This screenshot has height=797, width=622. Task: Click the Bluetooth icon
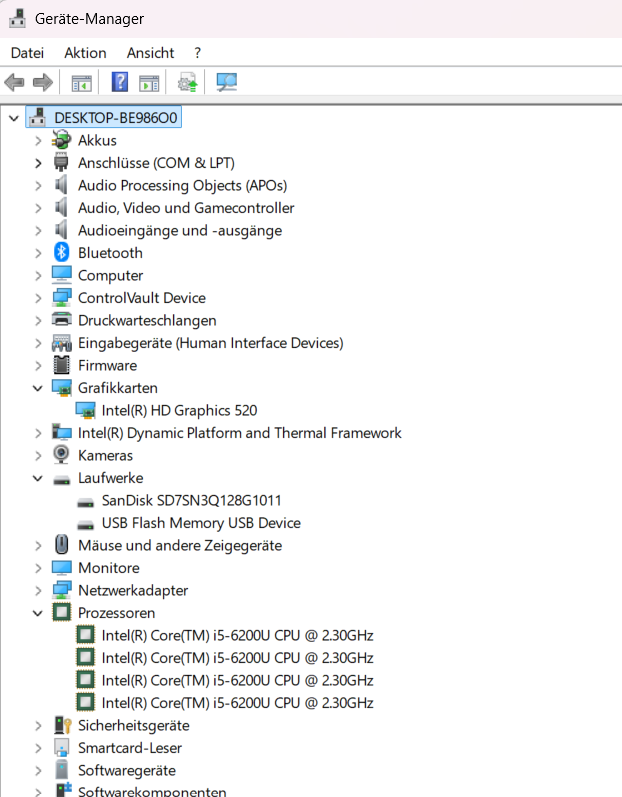point(61,253)
